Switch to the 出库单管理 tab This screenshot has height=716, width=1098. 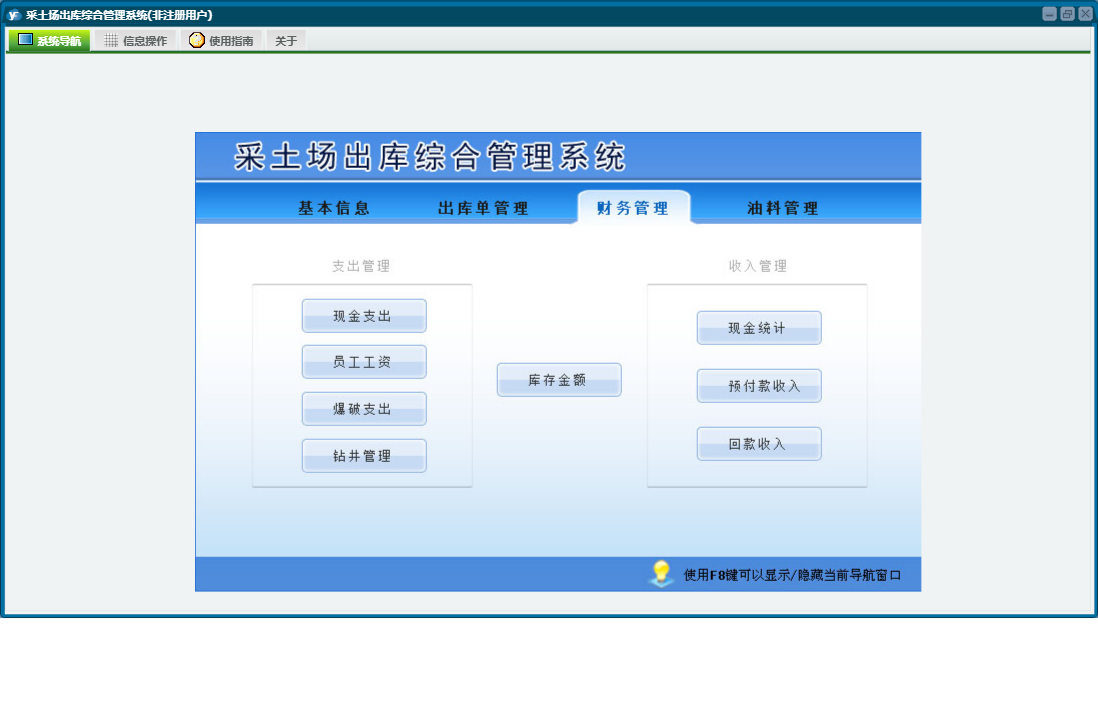click(483, 208)
